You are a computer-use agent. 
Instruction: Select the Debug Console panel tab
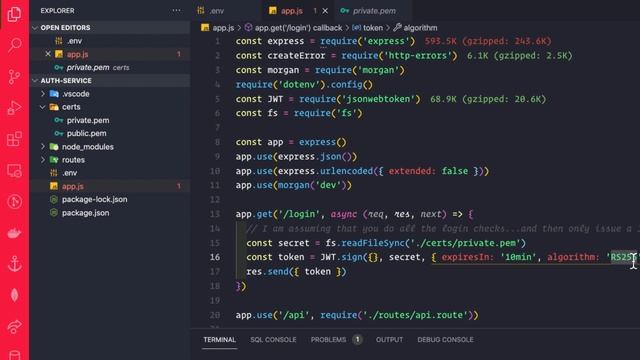(x=445, y=340)
